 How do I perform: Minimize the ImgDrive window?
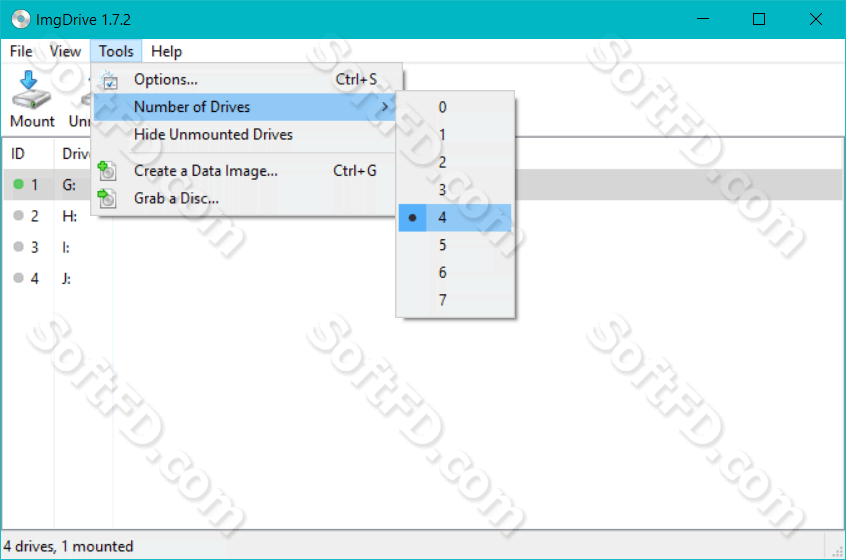(702, 19)
